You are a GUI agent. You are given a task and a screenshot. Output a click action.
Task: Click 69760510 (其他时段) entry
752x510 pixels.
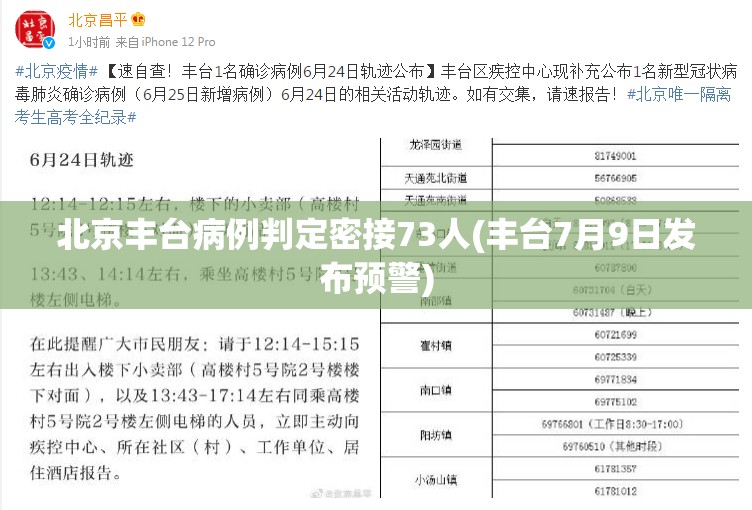(612, 446)
